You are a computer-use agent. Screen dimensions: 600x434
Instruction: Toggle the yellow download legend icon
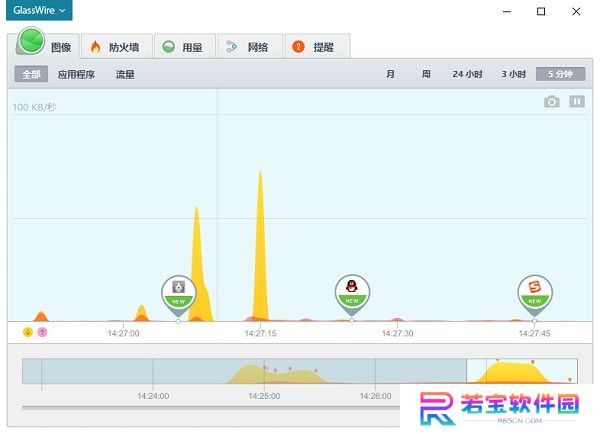coord(28,332)
